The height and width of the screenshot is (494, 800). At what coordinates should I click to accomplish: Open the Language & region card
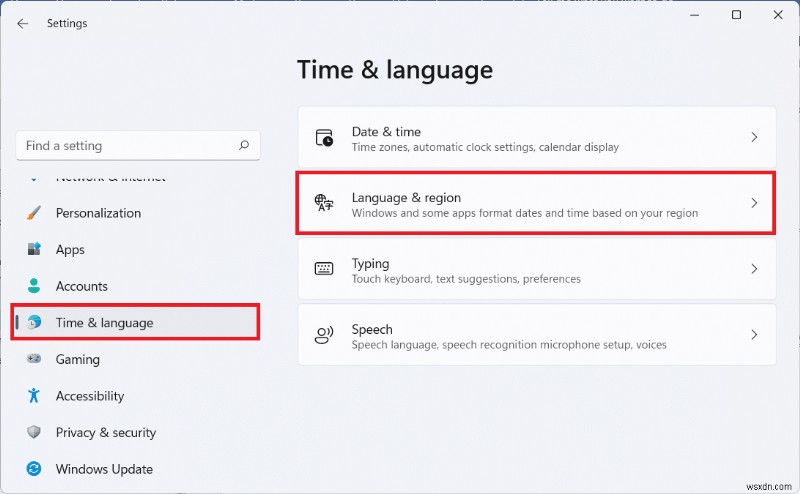(536, 203)
